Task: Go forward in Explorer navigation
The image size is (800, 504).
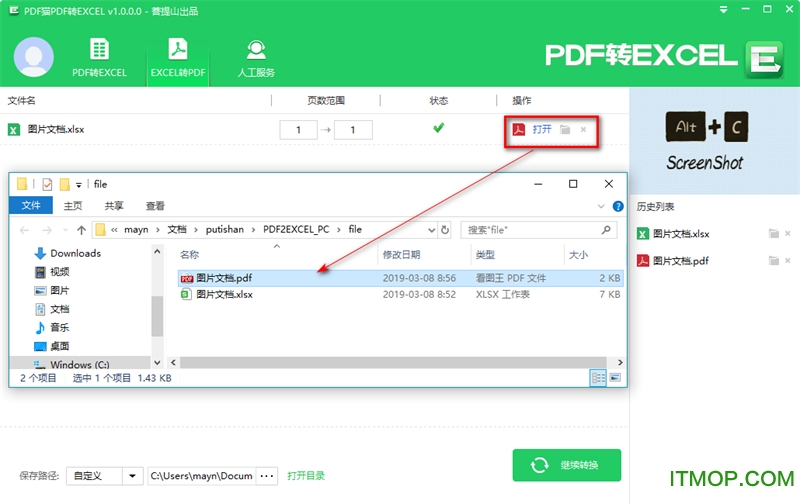Action: click(47, 230)
